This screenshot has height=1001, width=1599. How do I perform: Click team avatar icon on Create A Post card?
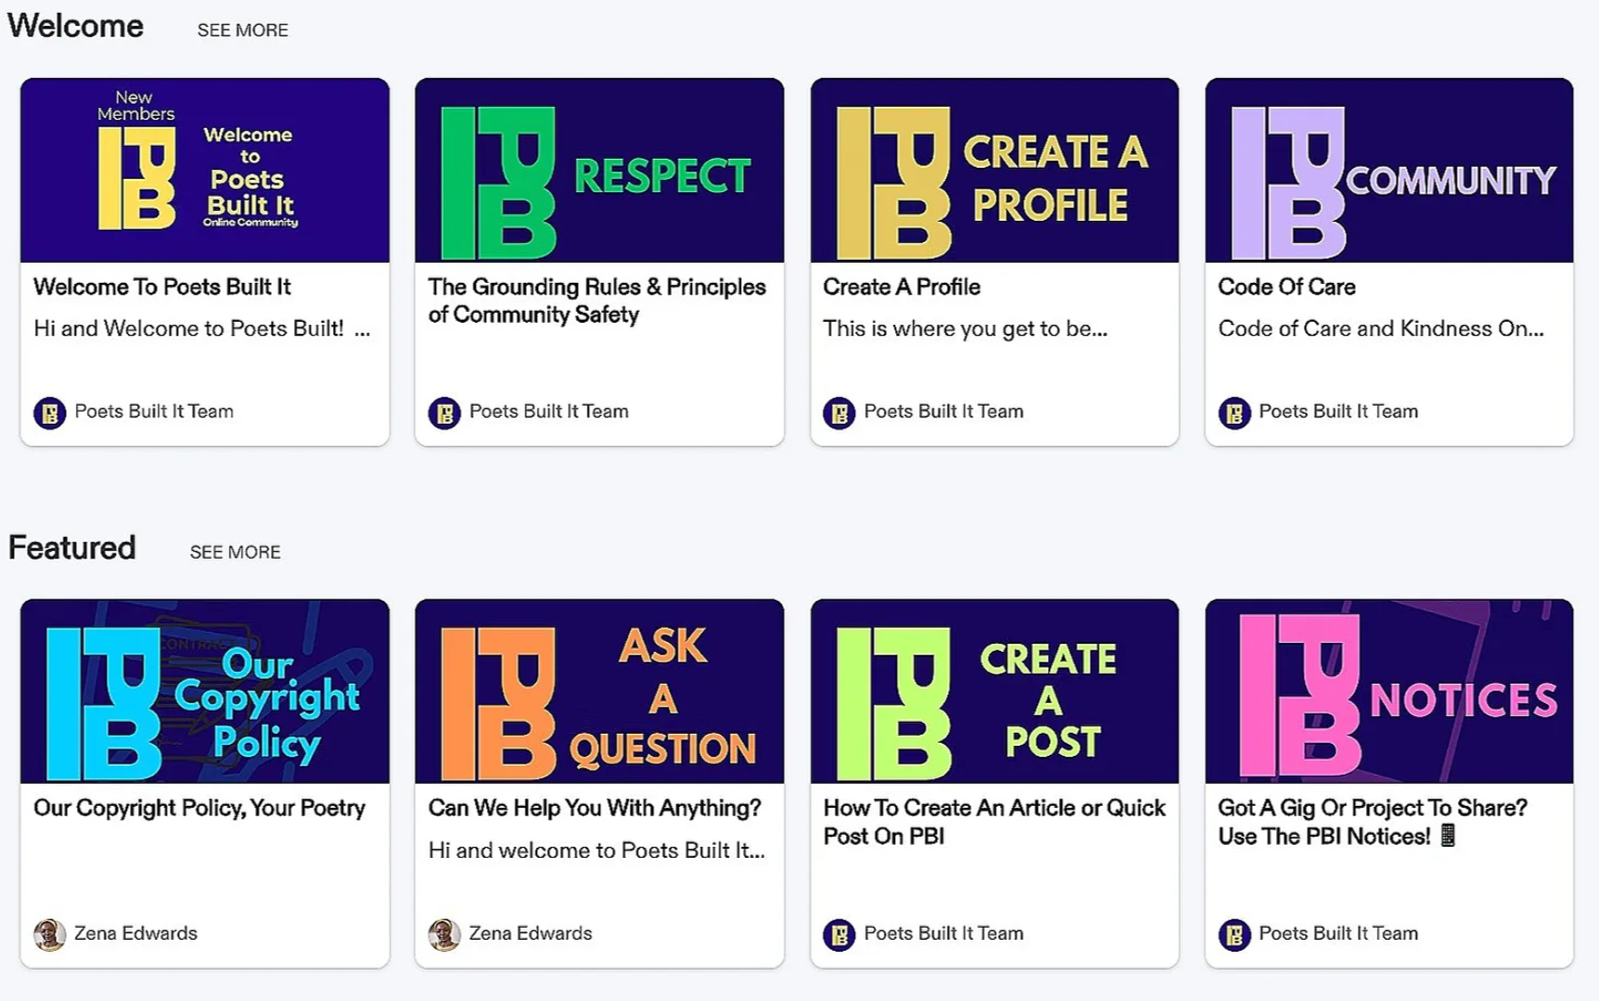click(x=840, y=934)
